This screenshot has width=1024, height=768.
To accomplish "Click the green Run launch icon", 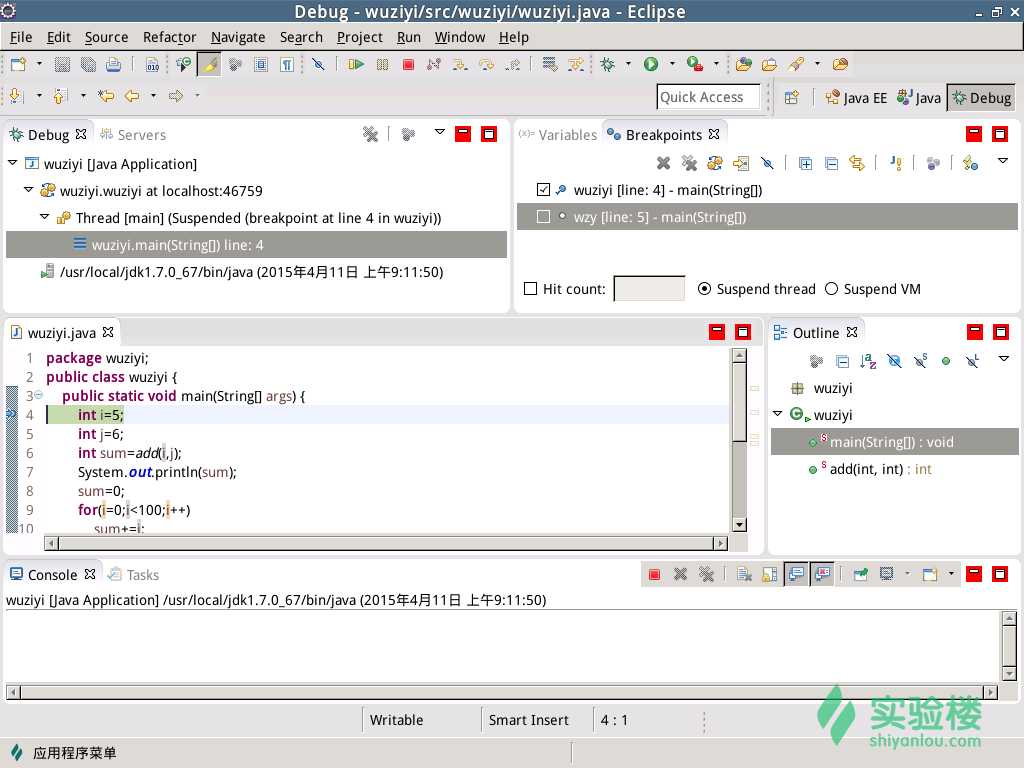I will (651, 64).
